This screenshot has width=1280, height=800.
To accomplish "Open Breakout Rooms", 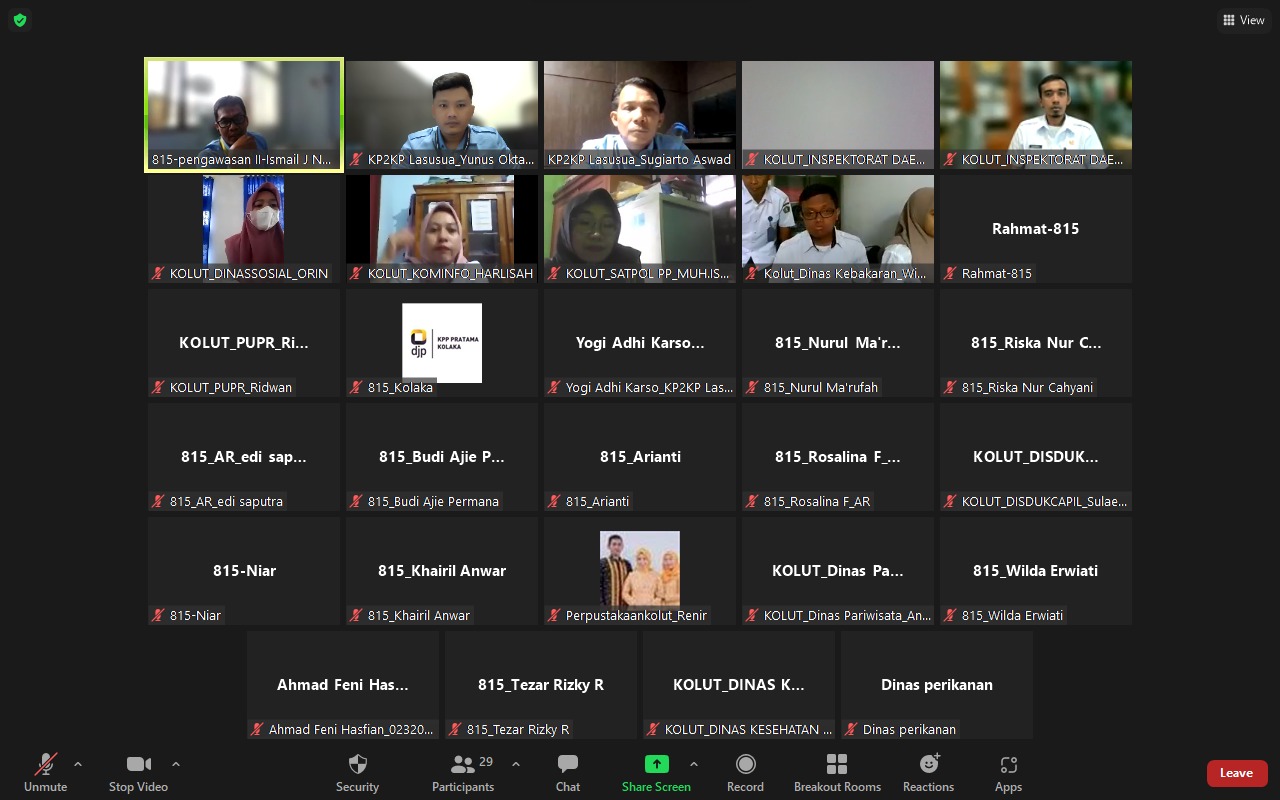I will (x=837, y=772).
